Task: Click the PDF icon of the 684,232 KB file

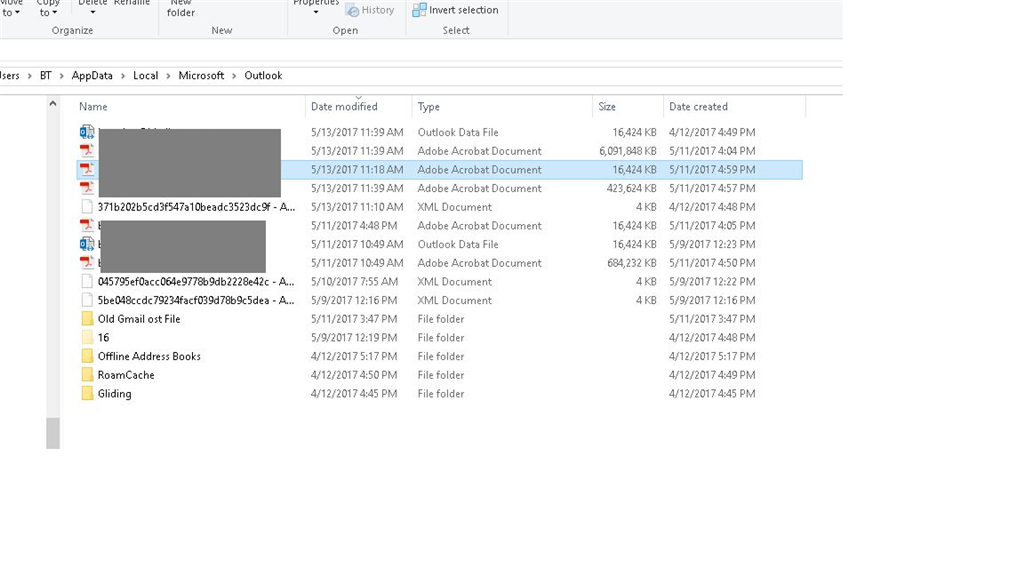Action: pos(87,263)
